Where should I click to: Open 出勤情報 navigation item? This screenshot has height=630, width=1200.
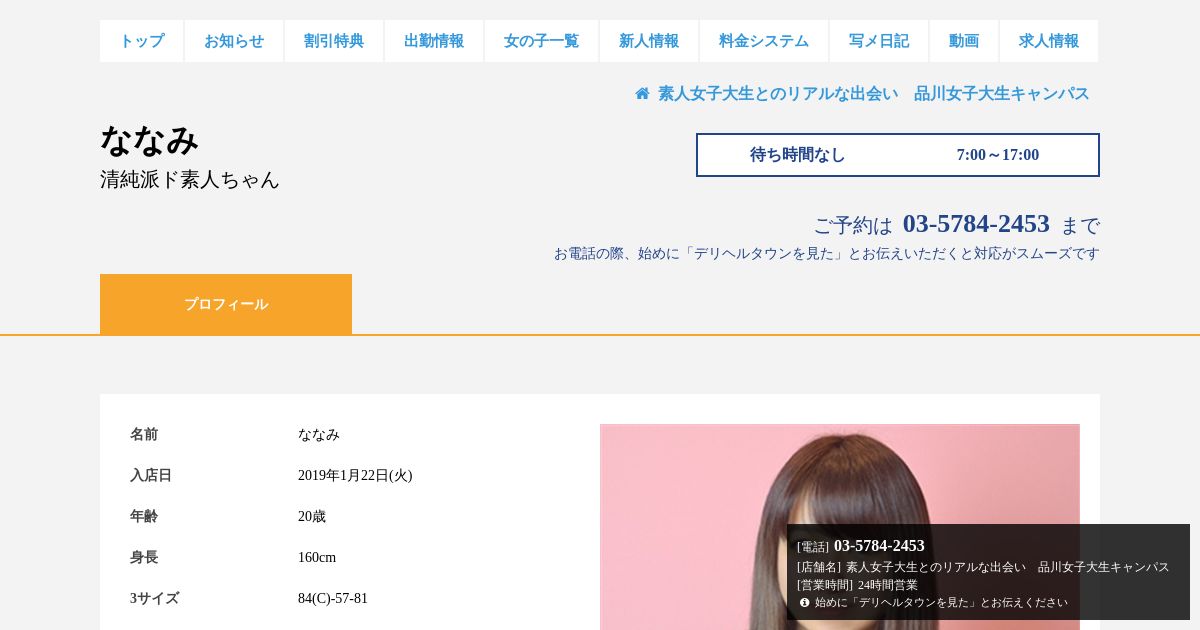click(434, 41)
